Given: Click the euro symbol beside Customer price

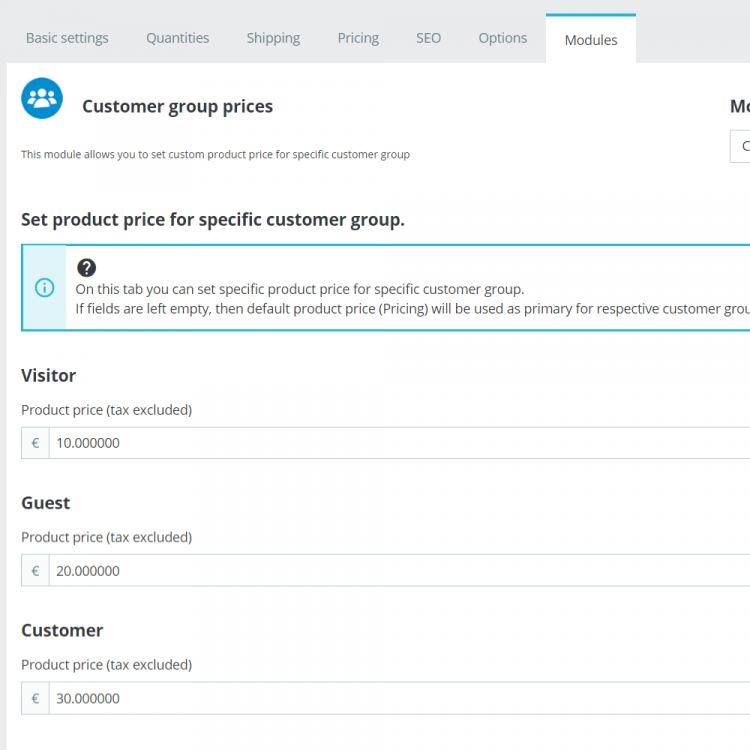Looking at the screenshot, I should click(x=35, y=699).
